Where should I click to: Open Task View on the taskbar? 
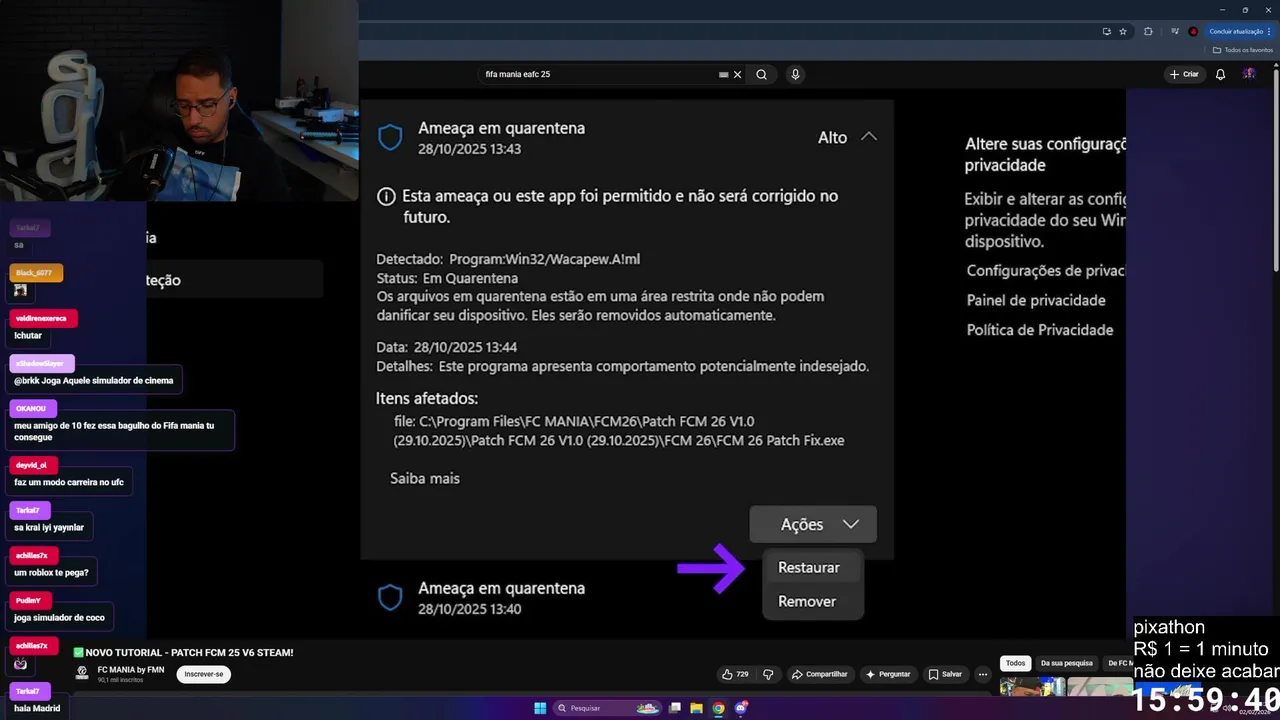coord(675,708)
